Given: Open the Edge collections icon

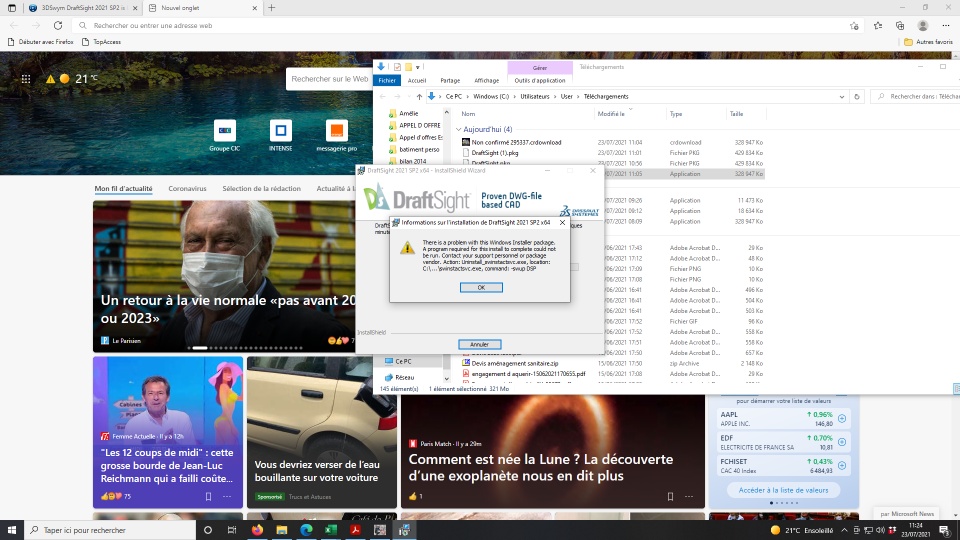Looking at the screenshot, I should (x=900, y=26).
